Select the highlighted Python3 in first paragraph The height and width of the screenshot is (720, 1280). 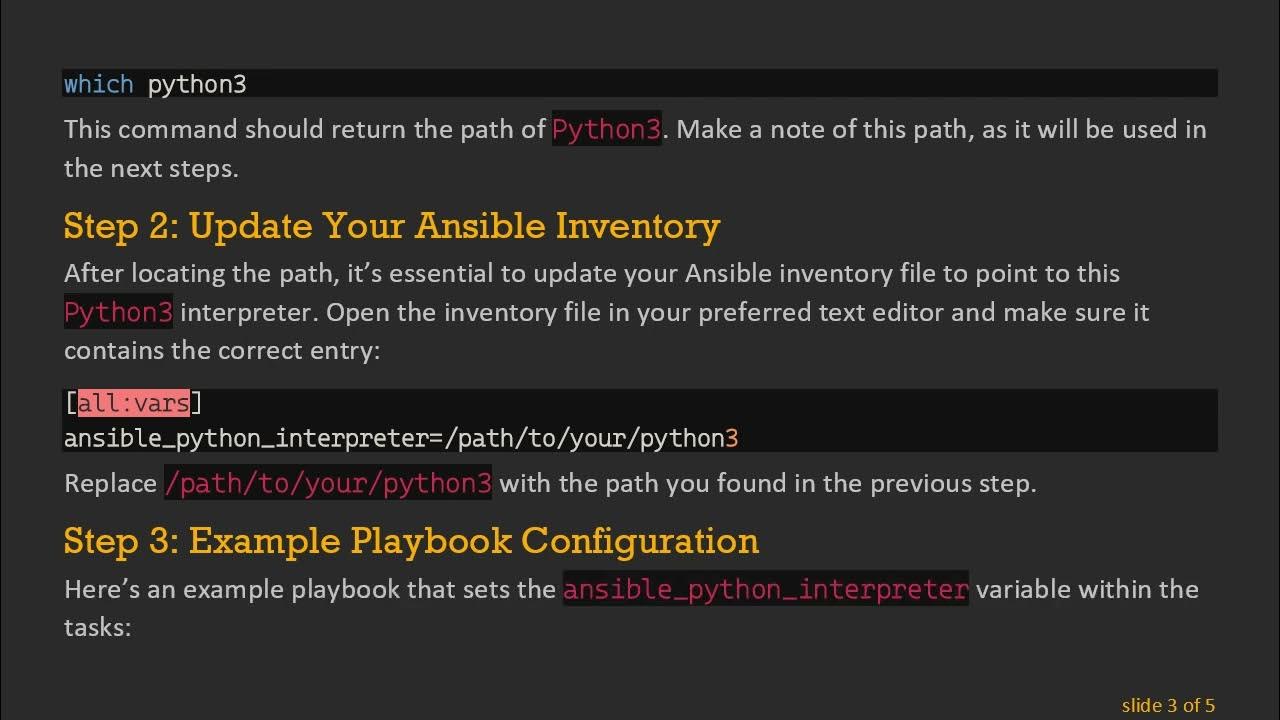point(606,129)
